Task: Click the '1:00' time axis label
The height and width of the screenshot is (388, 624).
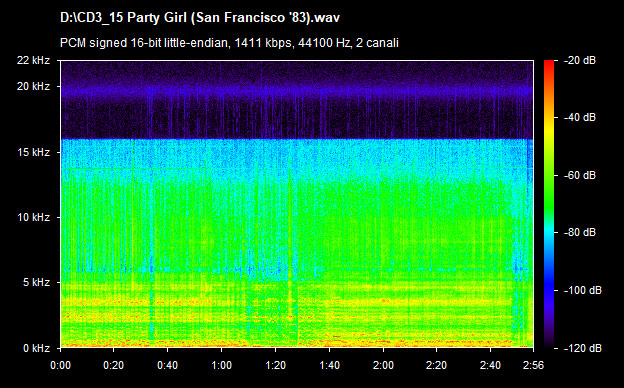Action: pyautogui.click(x=222, y=365)
